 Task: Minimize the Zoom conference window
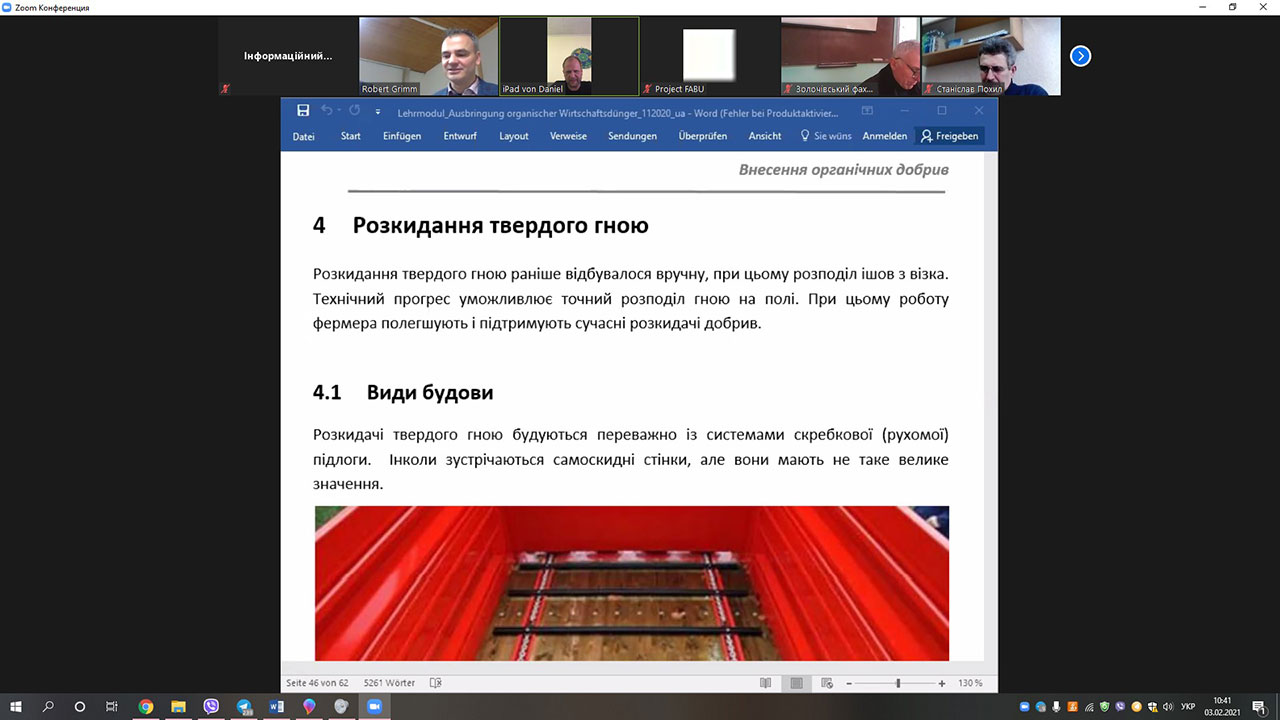click(1204, 7)
